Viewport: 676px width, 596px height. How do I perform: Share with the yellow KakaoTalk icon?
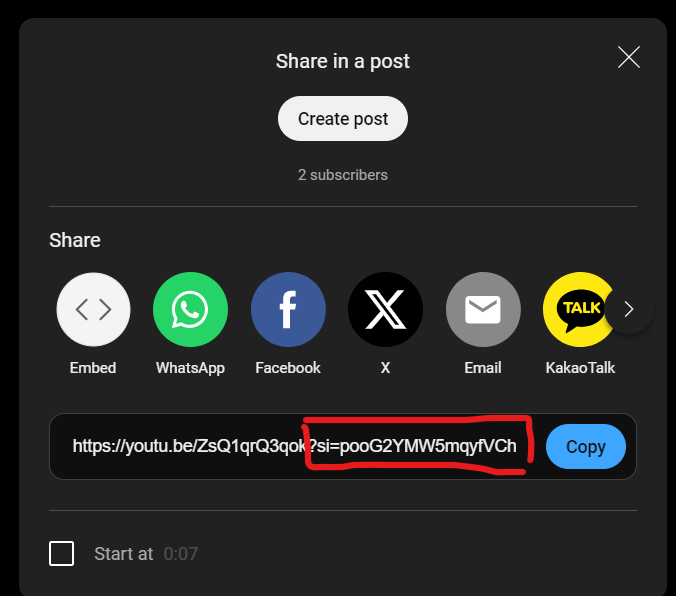(x=578, y=309)
